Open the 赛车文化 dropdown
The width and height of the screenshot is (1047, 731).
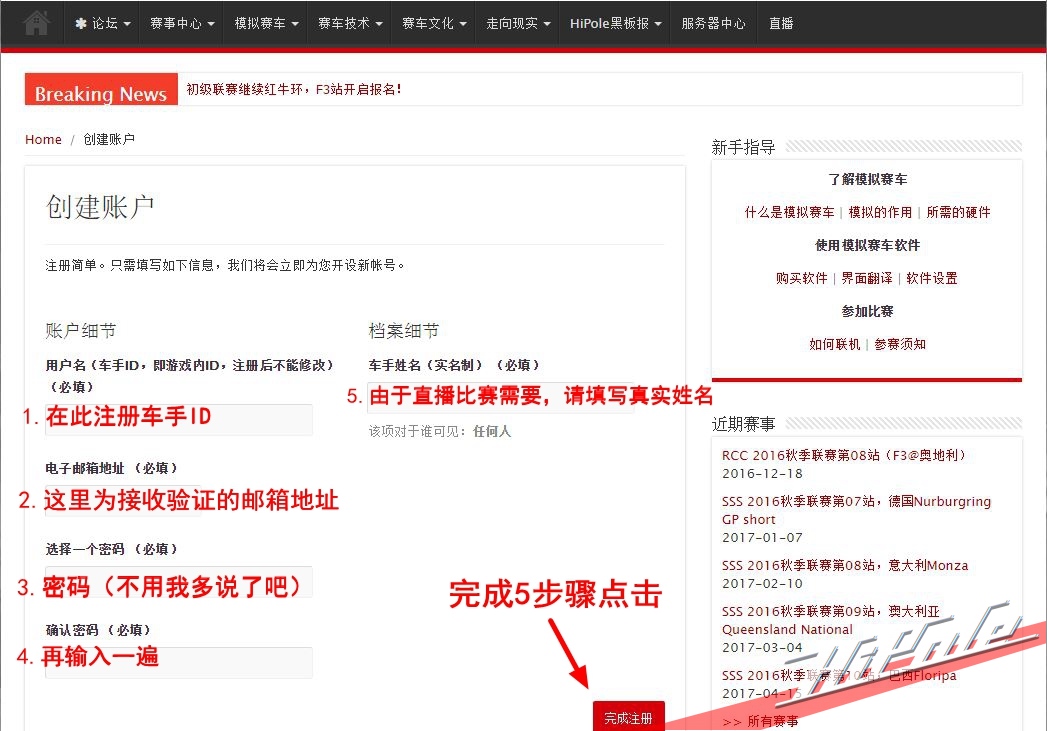(434, 23)
